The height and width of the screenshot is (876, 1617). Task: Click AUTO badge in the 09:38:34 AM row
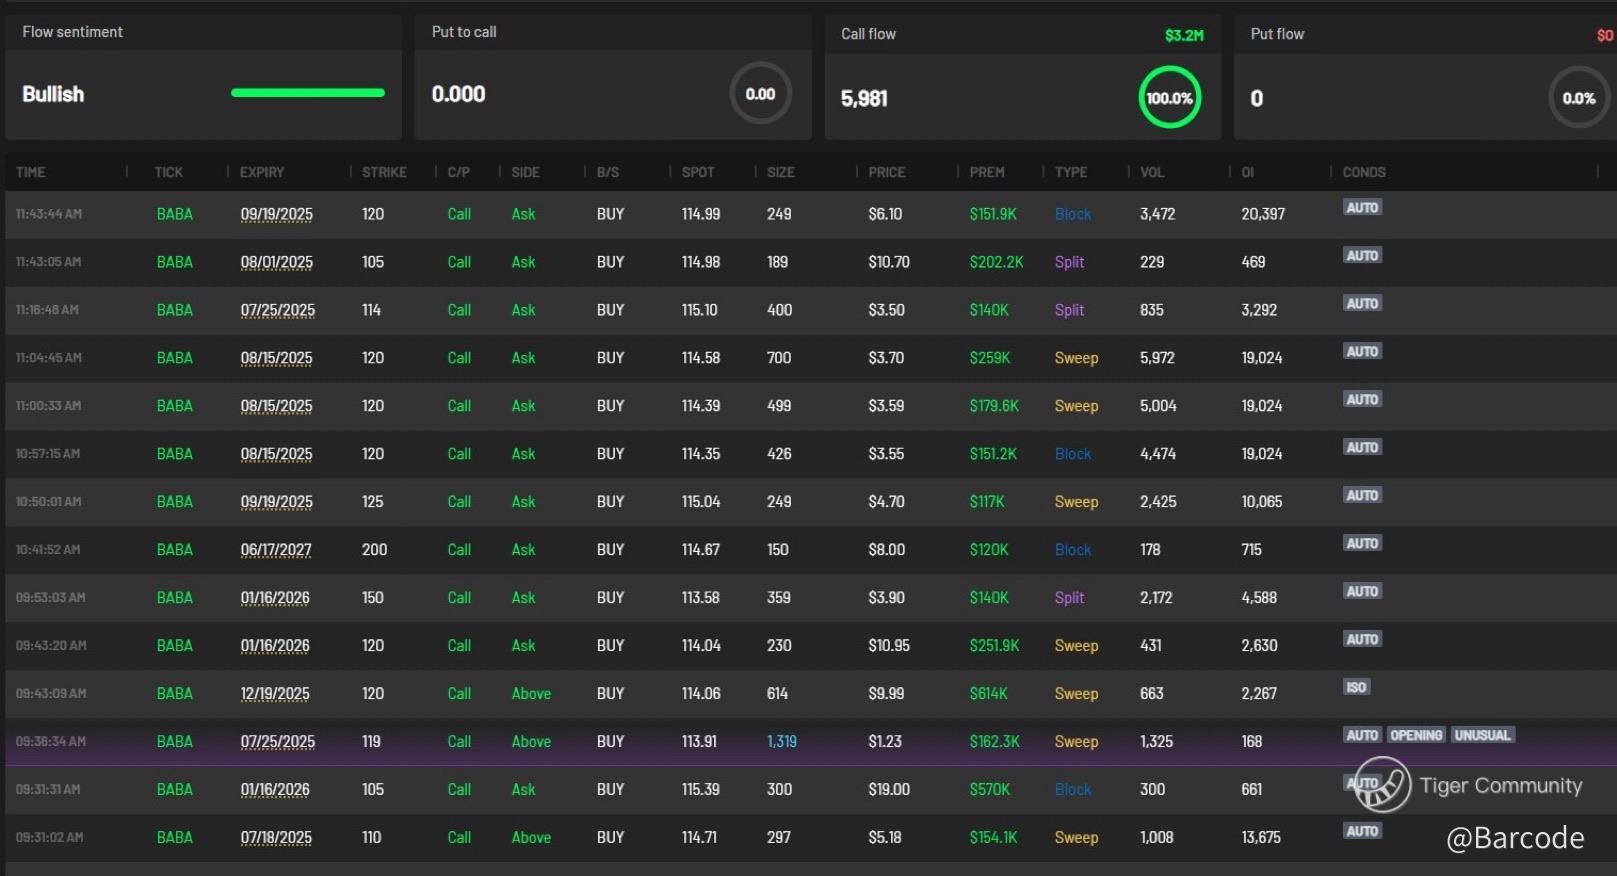1362,735
